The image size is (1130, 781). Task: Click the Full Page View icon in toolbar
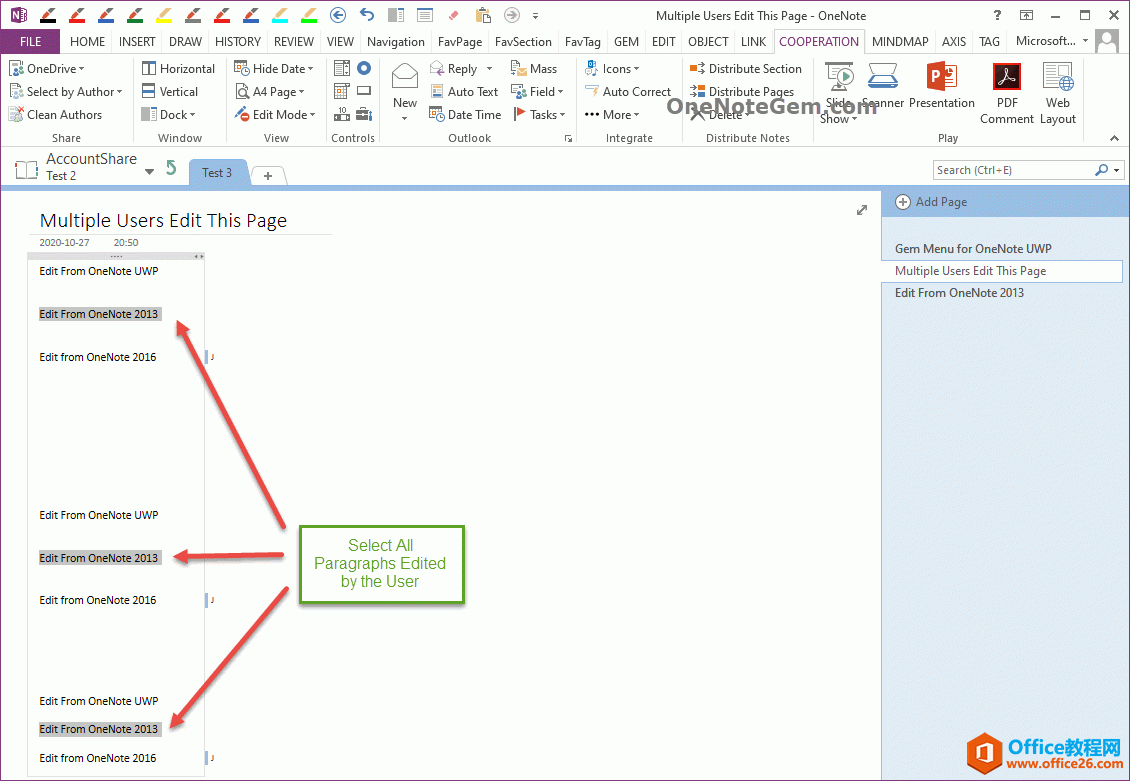424,14
